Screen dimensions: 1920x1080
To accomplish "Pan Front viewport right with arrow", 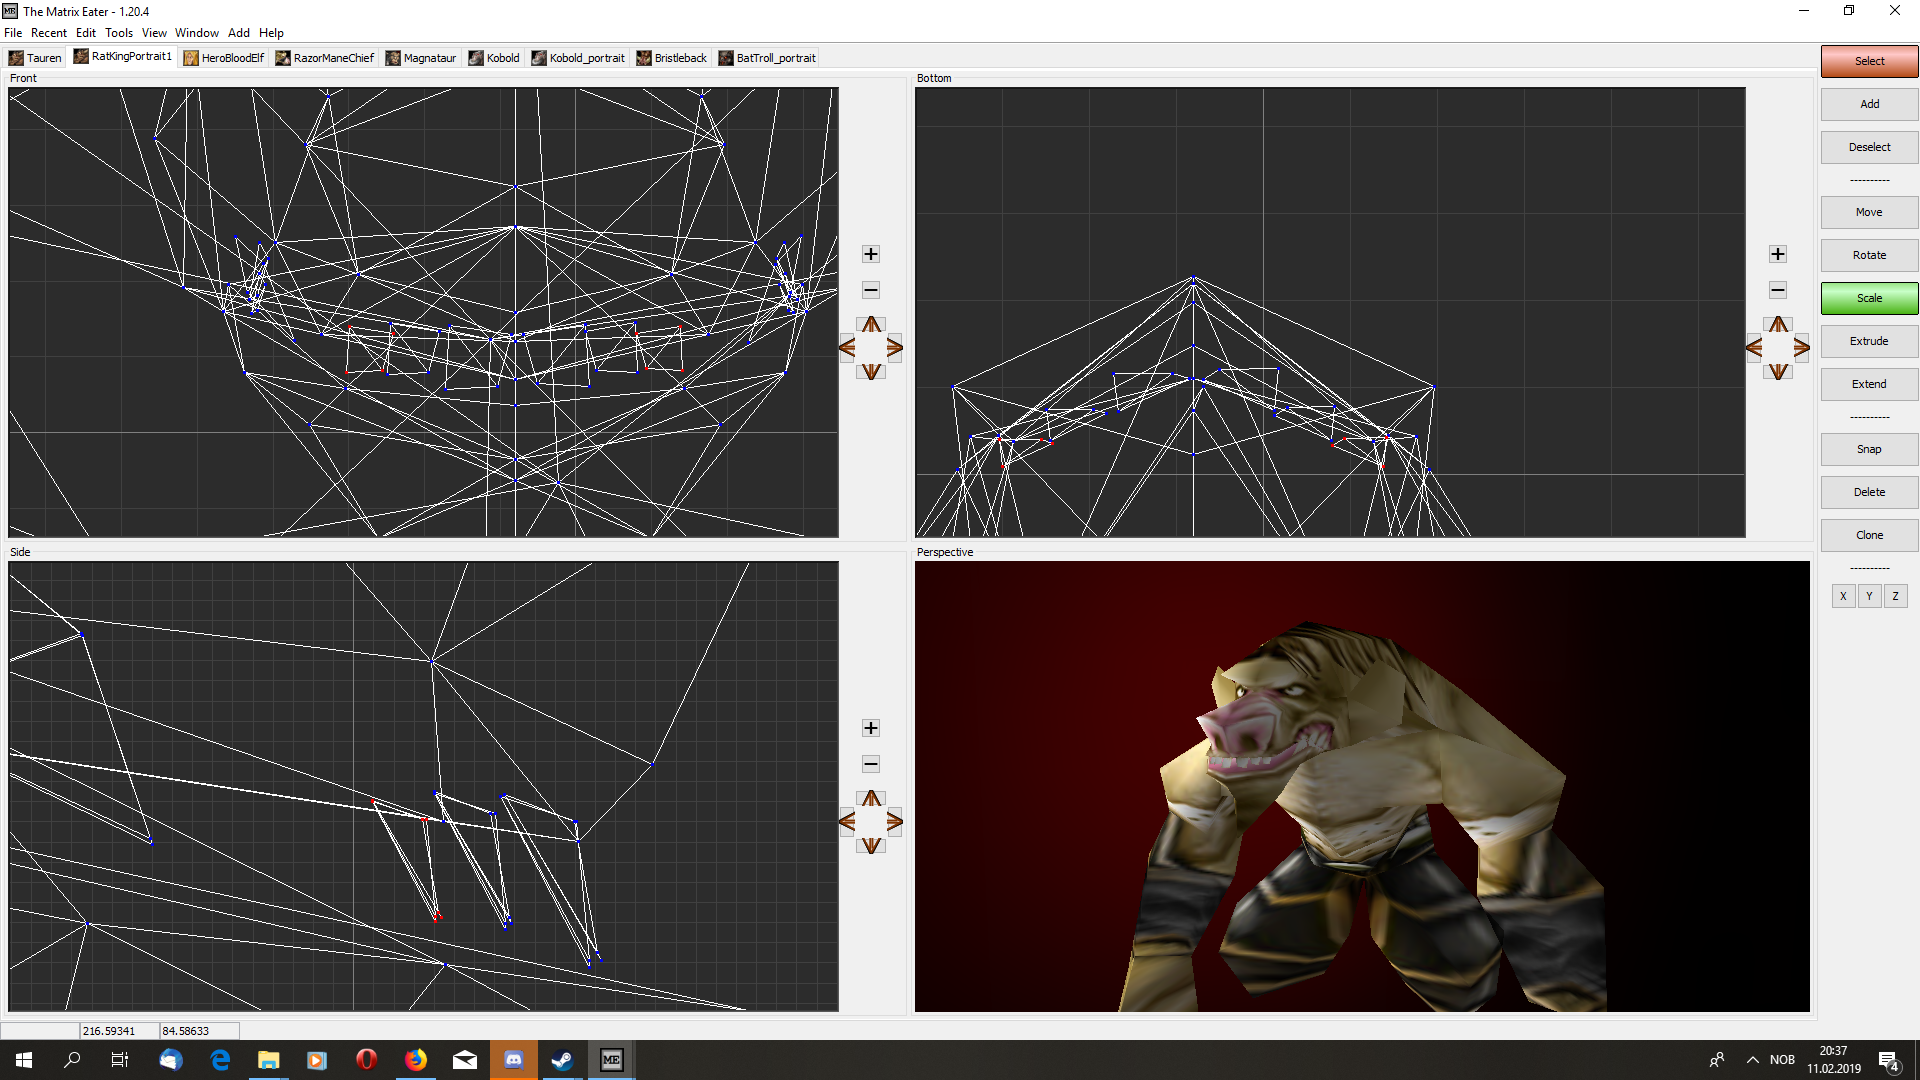I will (x=895, y=348).
